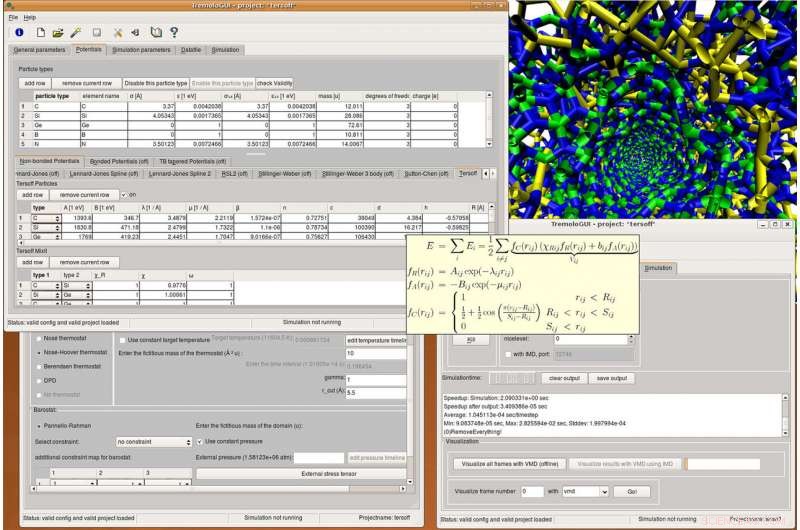Open the Help menu

coord(30,17)
